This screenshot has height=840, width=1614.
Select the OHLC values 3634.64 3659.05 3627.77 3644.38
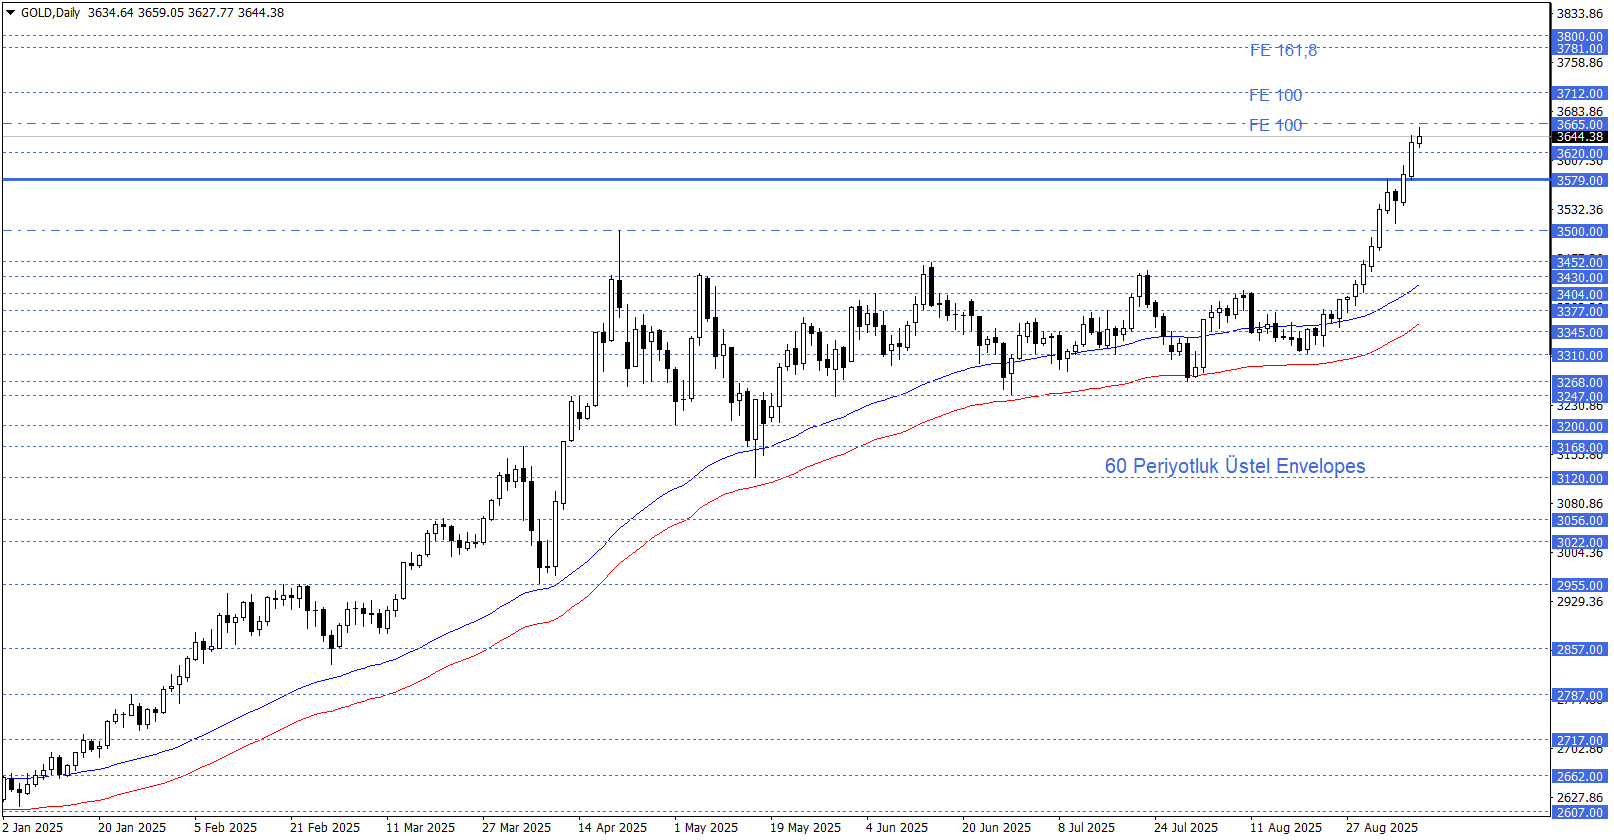[186, 13]
